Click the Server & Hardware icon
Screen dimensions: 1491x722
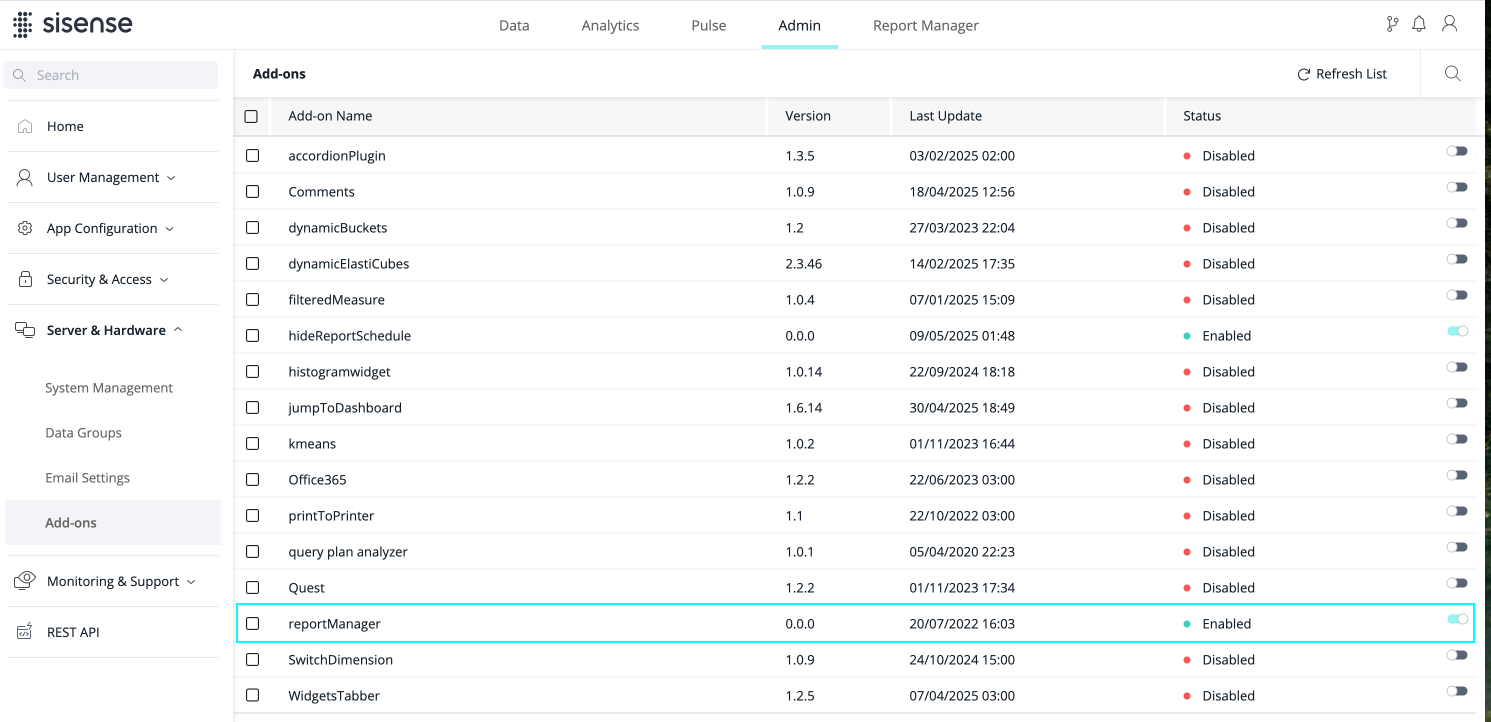(x=25, y=330)
